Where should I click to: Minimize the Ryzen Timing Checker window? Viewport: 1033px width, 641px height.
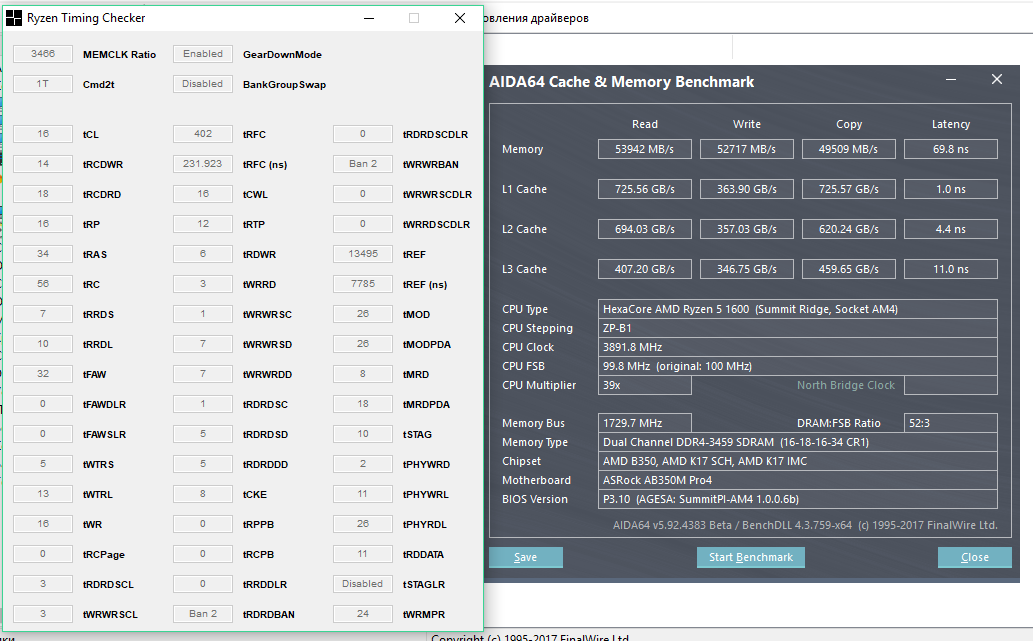[x=369, y=18]
